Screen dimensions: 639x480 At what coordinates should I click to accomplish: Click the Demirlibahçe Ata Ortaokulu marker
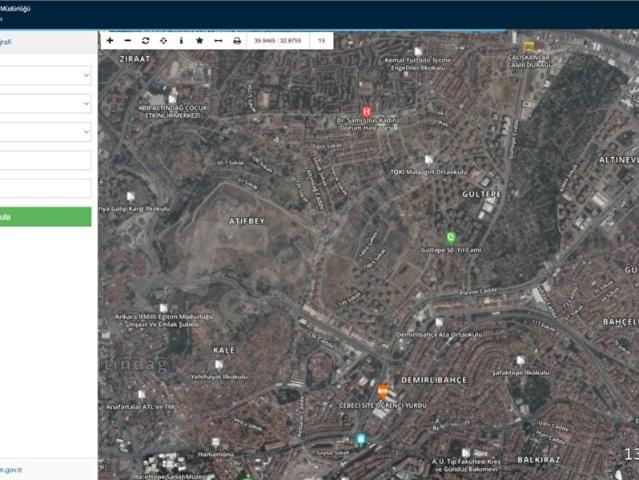[439, 323]
